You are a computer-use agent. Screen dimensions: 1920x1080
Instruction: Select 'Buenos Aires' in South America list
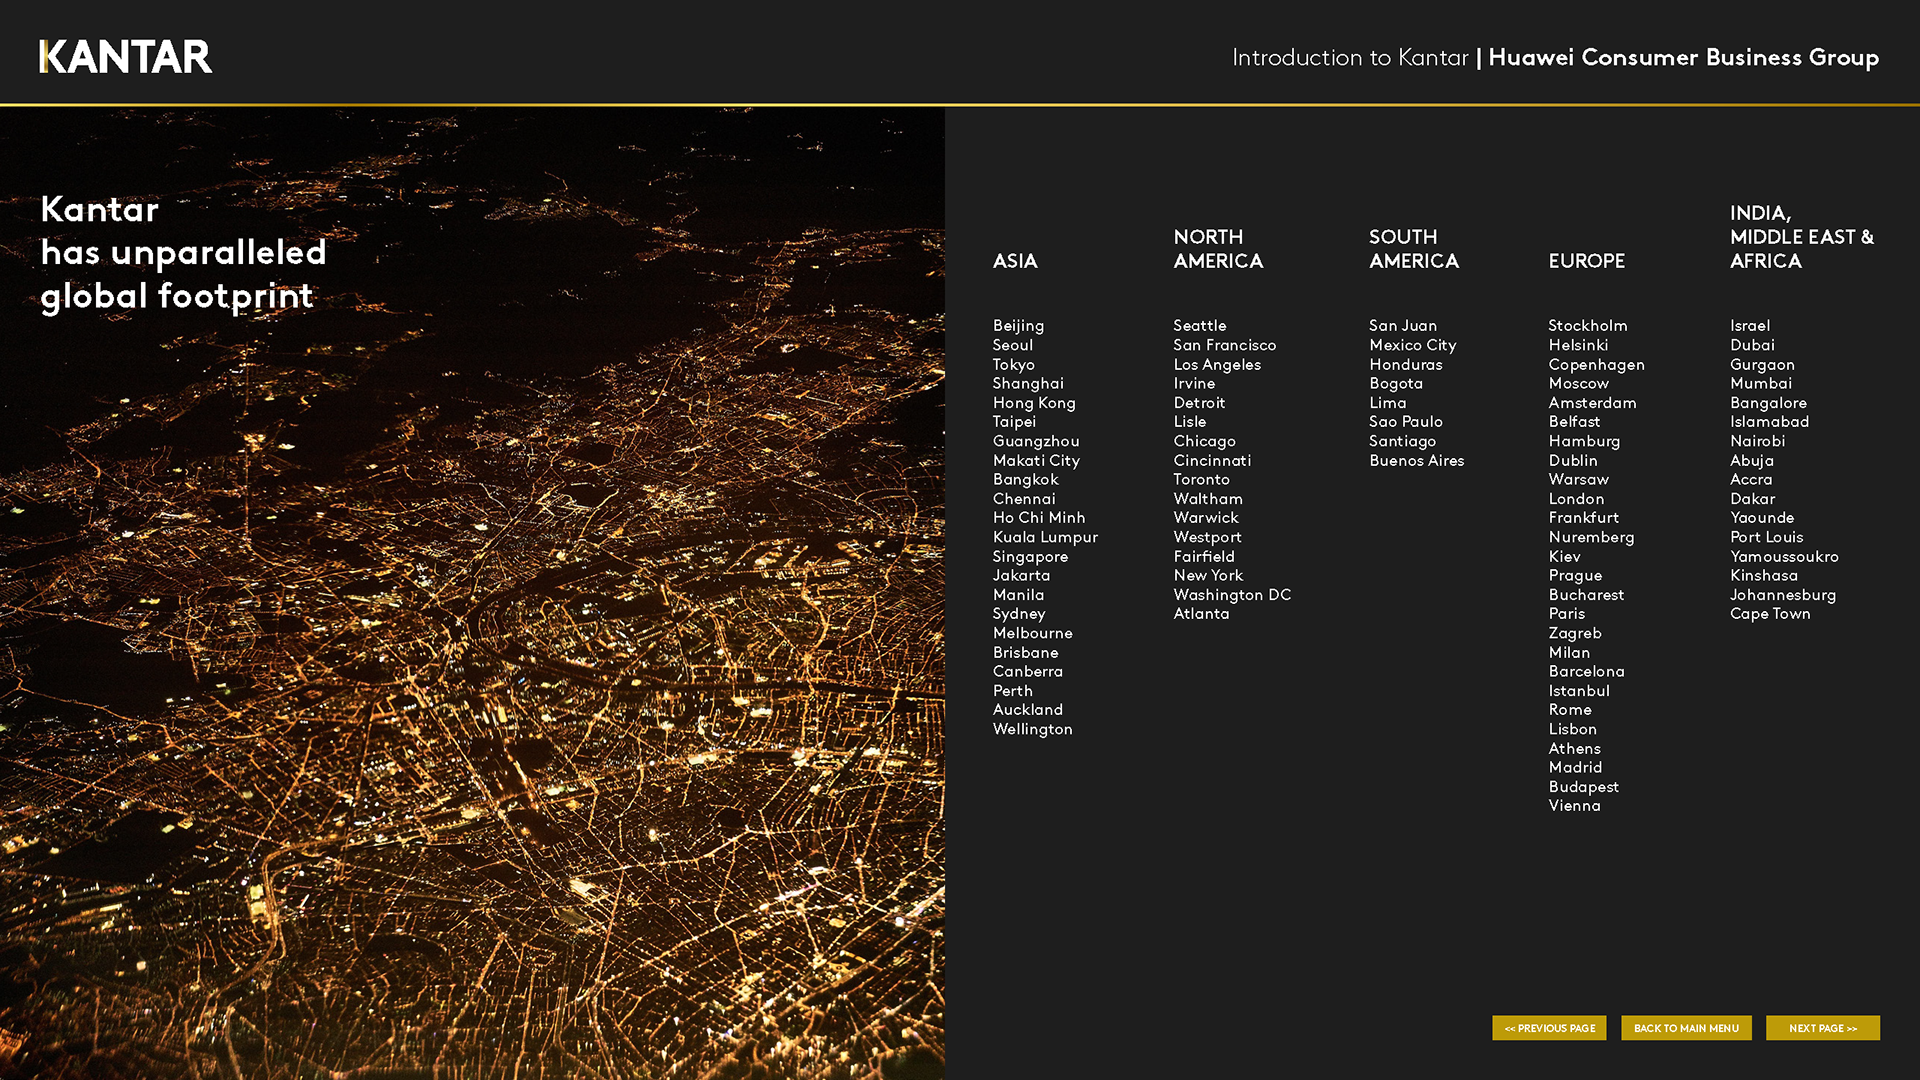click(x=1417, y=461)
